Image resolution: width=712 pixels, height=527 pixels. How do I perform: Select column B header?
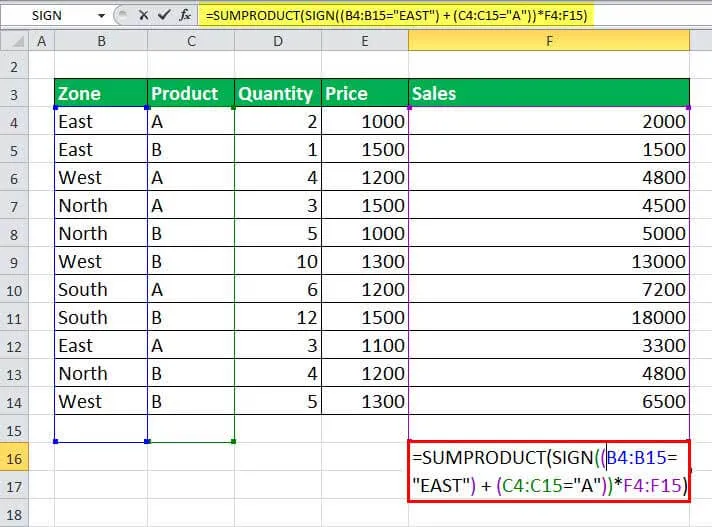pos(101,41)
